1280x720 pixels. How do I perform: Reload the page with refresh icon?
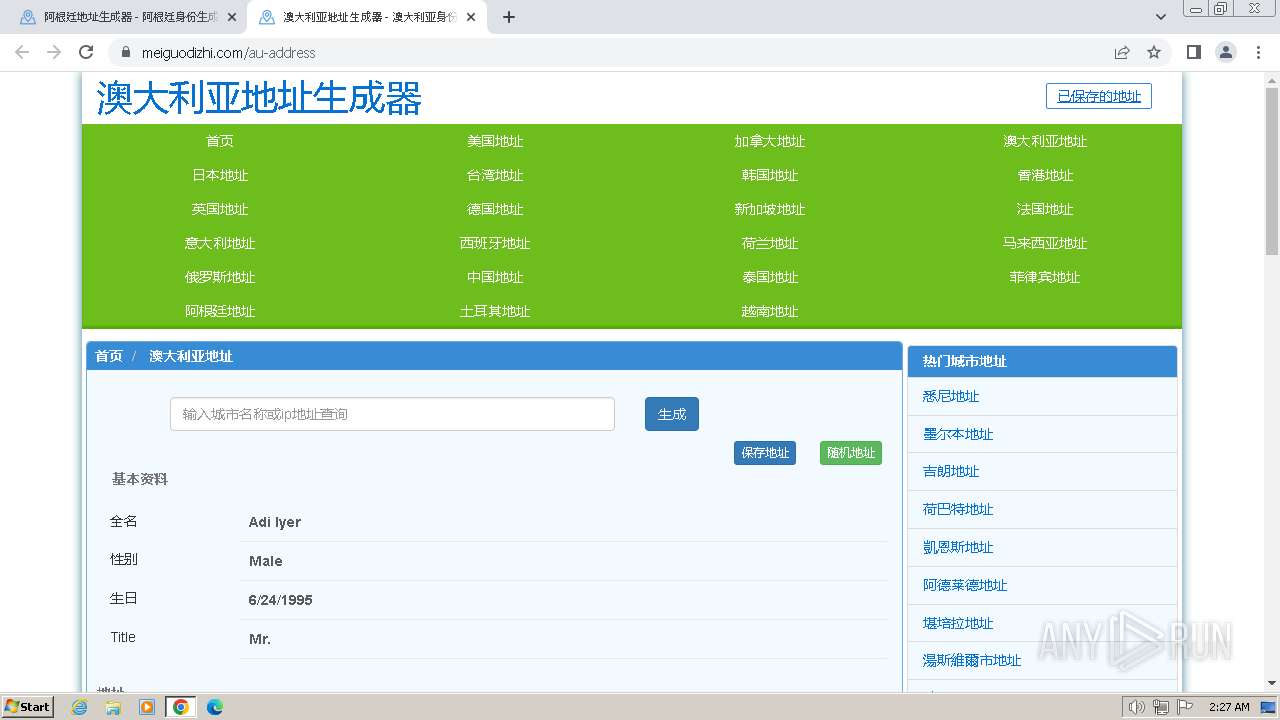[x=86, y=52]
